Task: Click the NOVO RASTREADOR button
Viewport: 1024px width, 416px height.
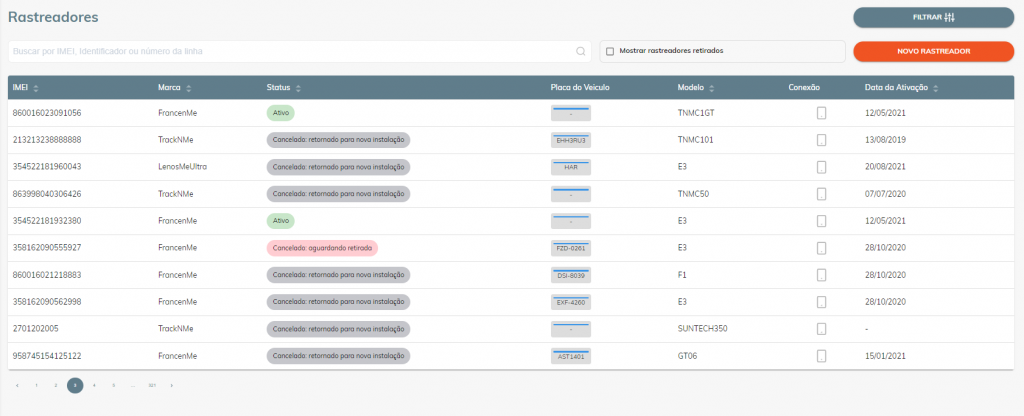Action: click(x=933, y=51)
